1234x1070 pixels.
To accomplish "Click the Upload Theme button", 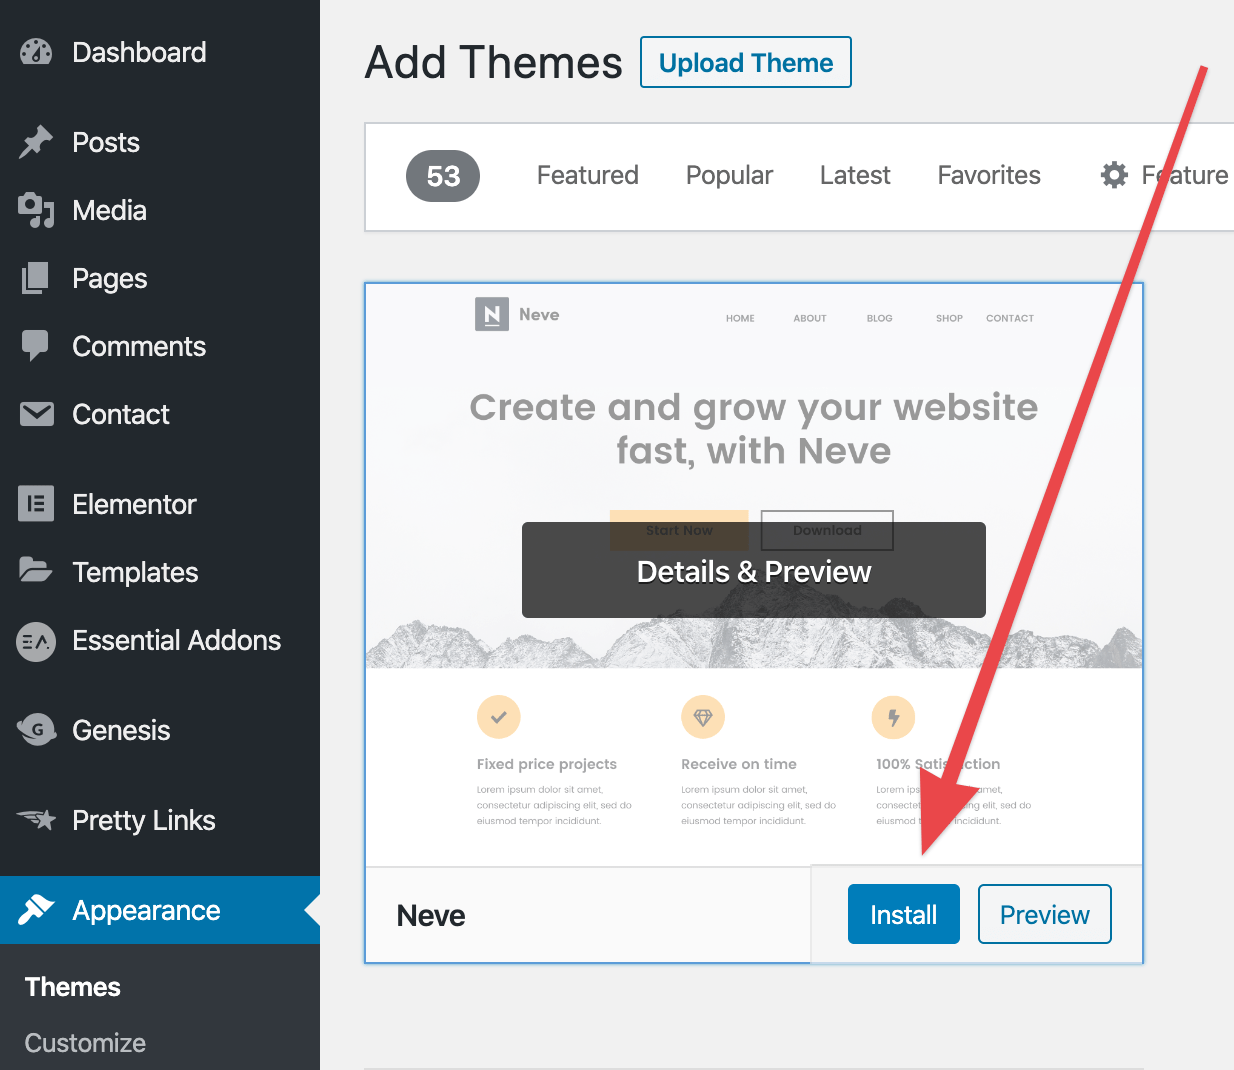I will (746, 62).
